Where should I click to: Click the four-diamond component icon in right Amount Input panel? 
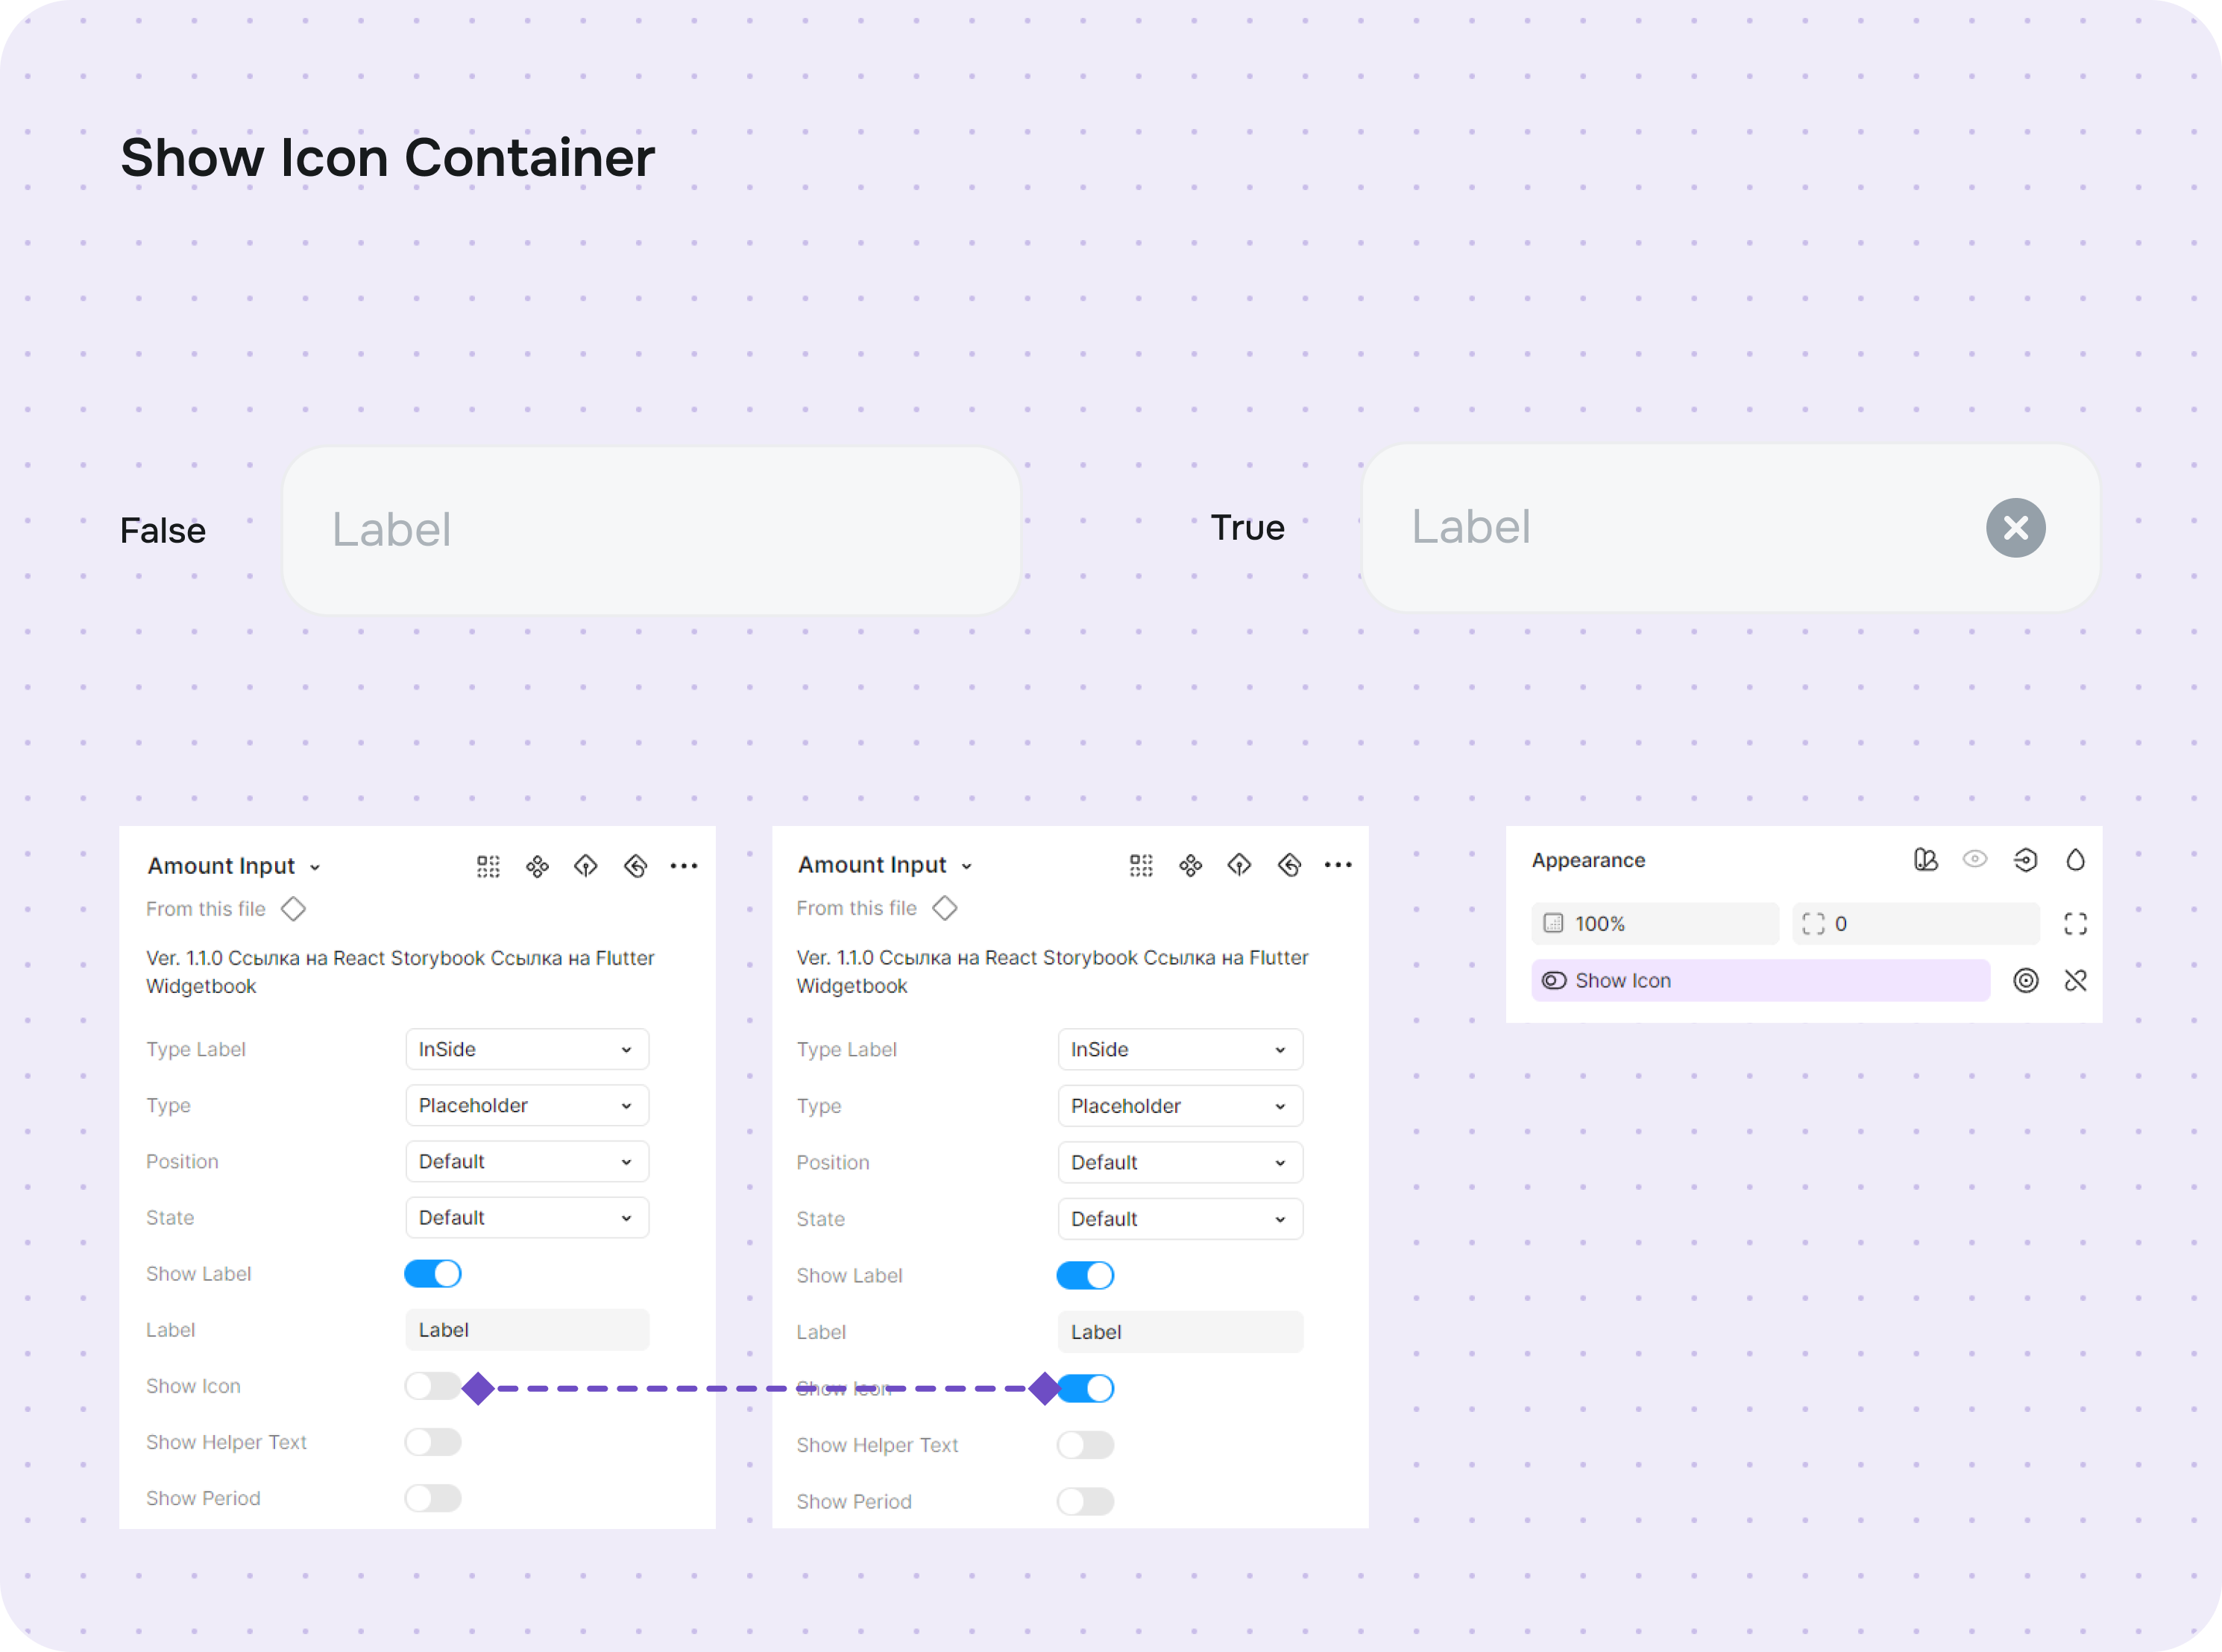[1190, 865]
